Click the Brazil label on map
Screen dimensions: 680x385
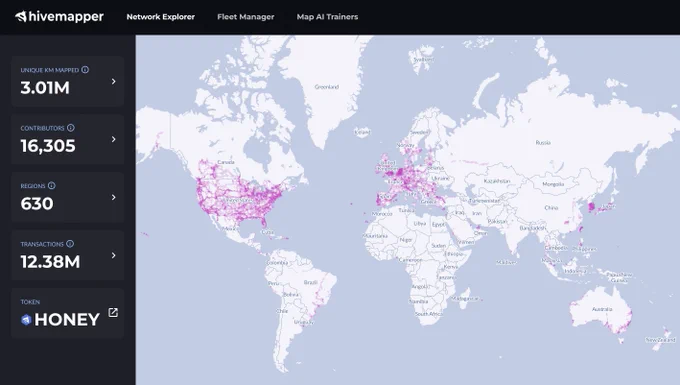point(311,282)
